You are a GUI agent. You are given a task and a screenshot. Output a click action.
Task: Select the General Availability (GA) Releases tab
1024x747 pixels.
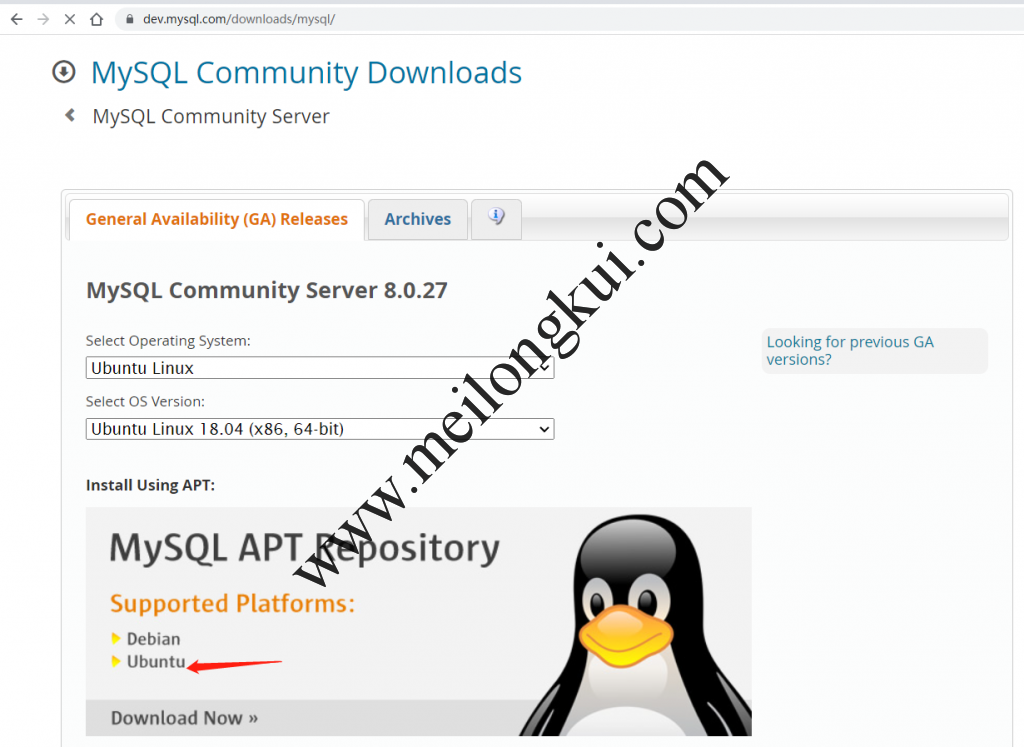click(216, 219)
